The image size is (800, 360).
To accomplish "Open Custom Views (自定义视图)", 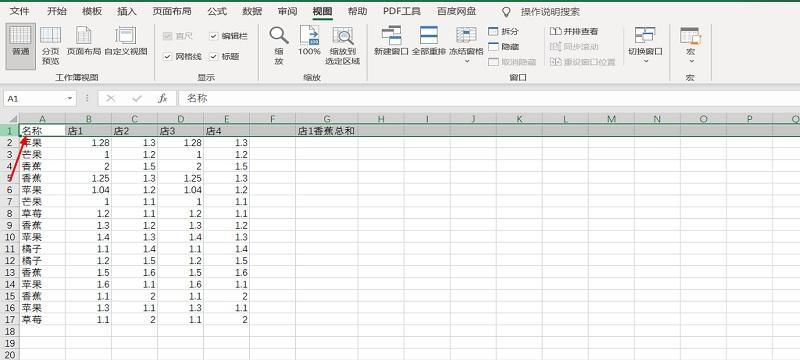I will 126,41.
